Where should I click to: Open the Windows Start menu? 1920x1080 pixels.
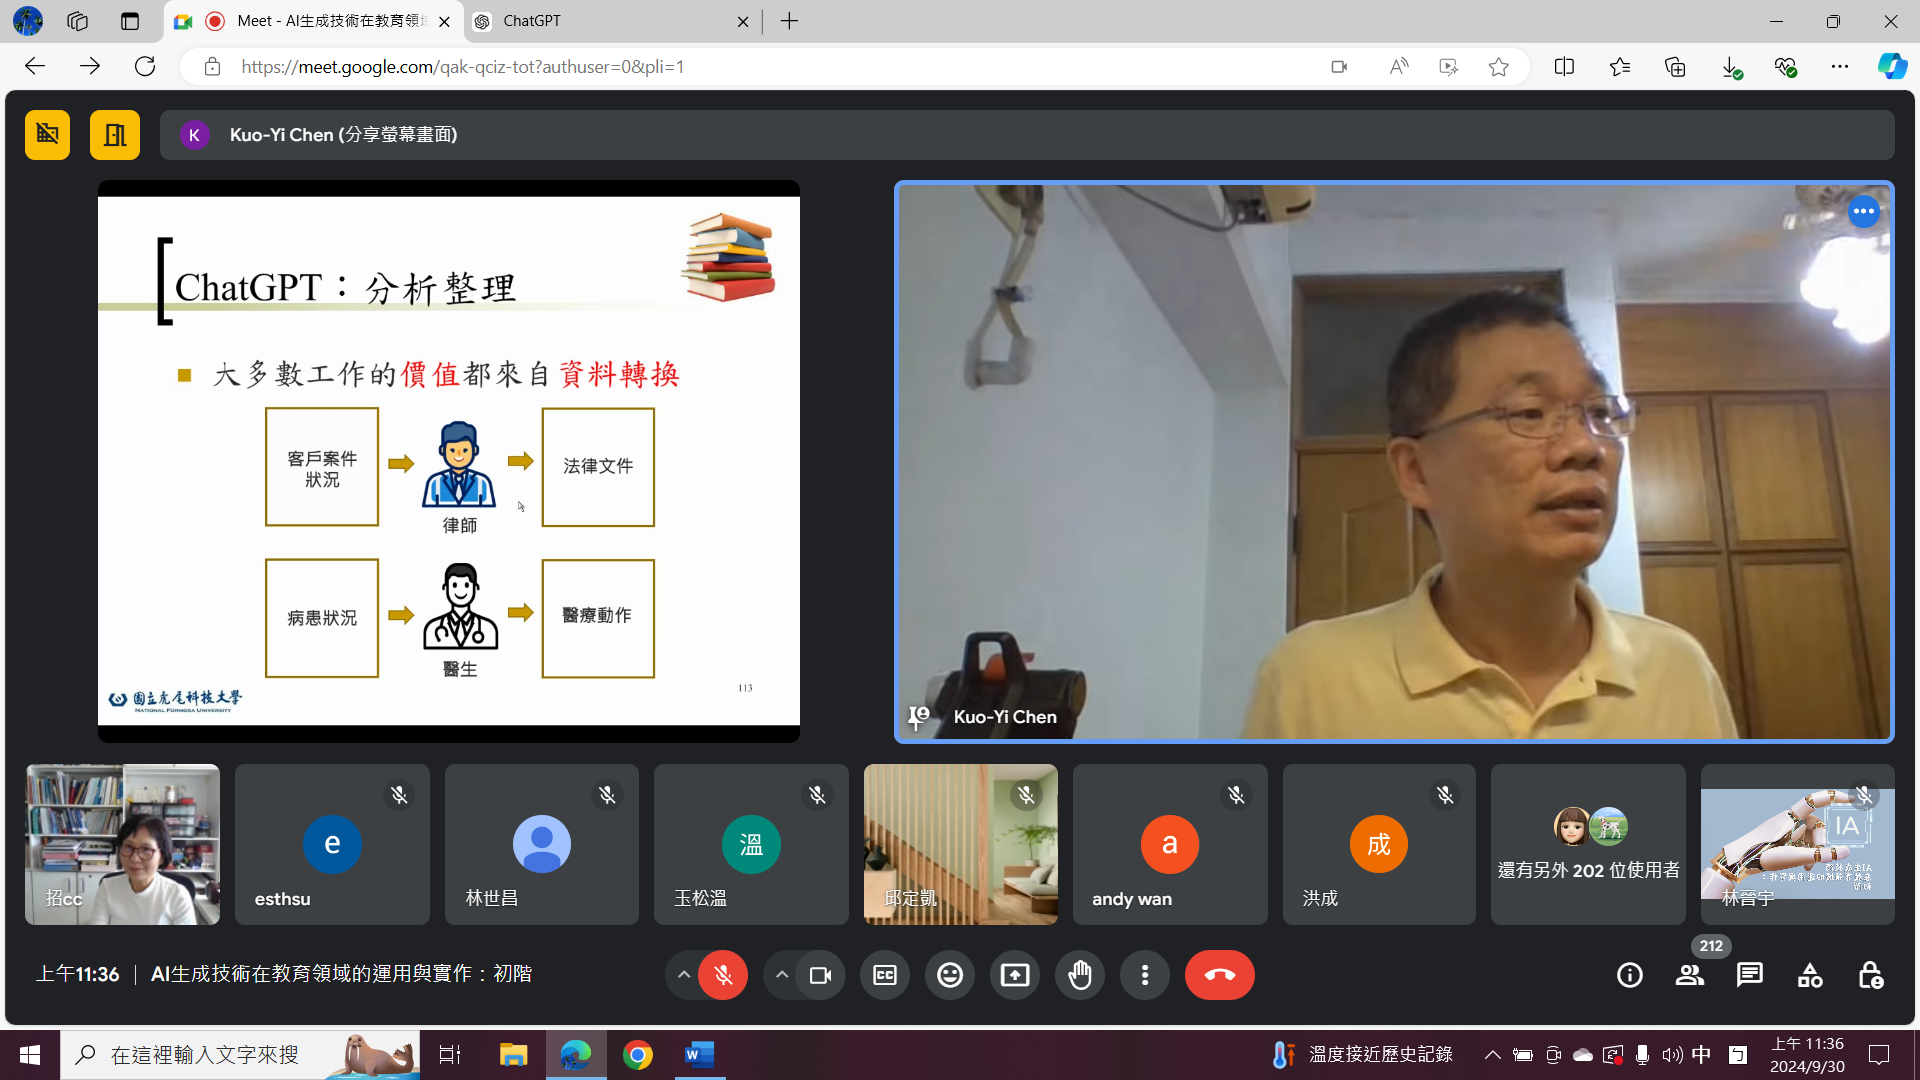tap(30, 1055)
